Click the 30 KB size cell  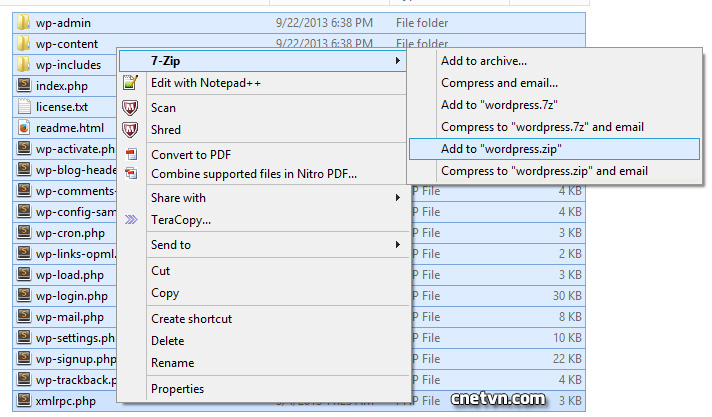tap(567, 296)
